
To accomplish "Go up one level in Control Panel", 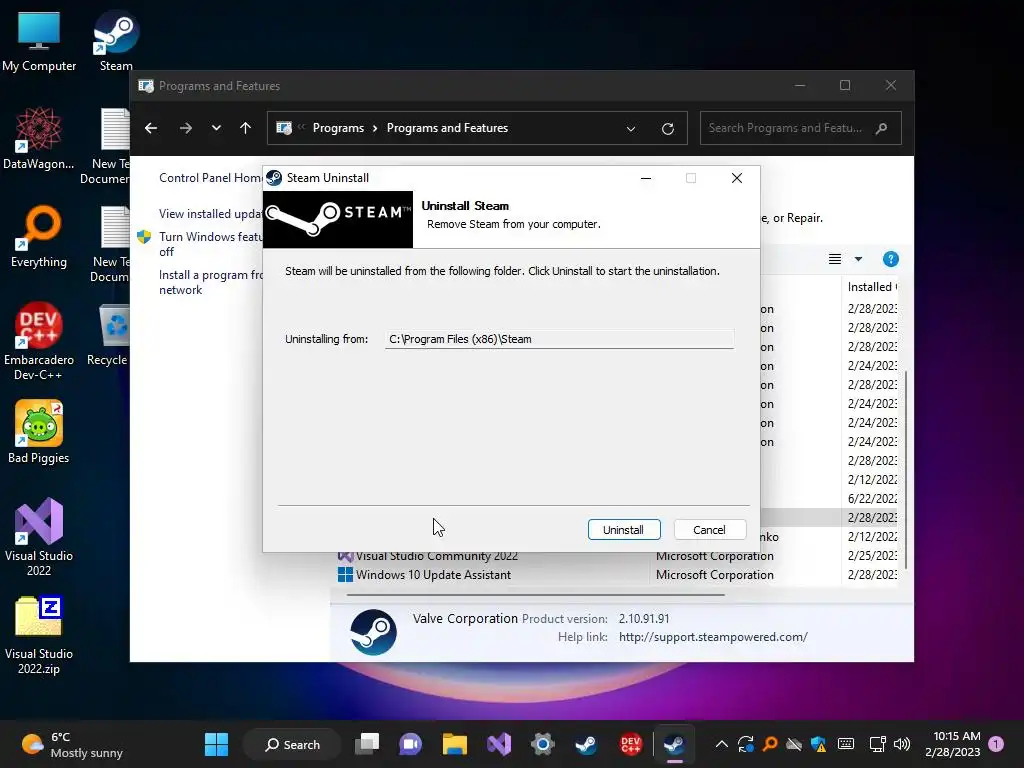I will (246, 128).
